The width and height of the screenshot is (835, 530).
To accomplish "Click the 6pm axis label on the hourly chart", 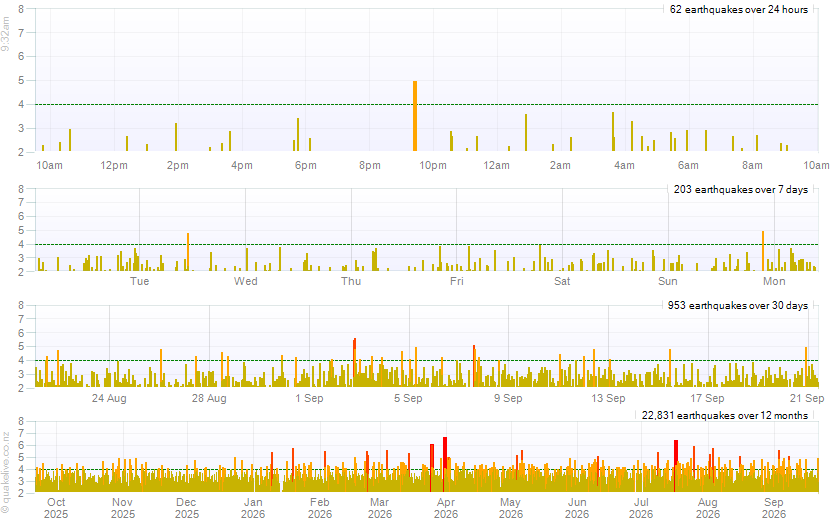I will [306, 166].
